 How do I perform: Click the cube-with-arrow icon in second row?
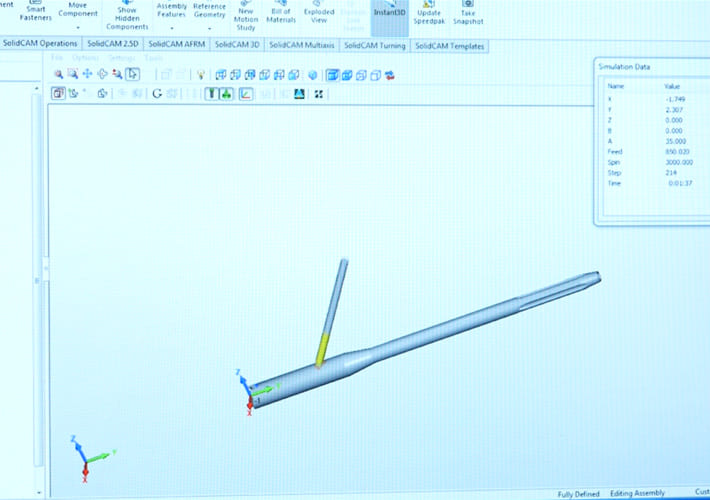[103, 93]
